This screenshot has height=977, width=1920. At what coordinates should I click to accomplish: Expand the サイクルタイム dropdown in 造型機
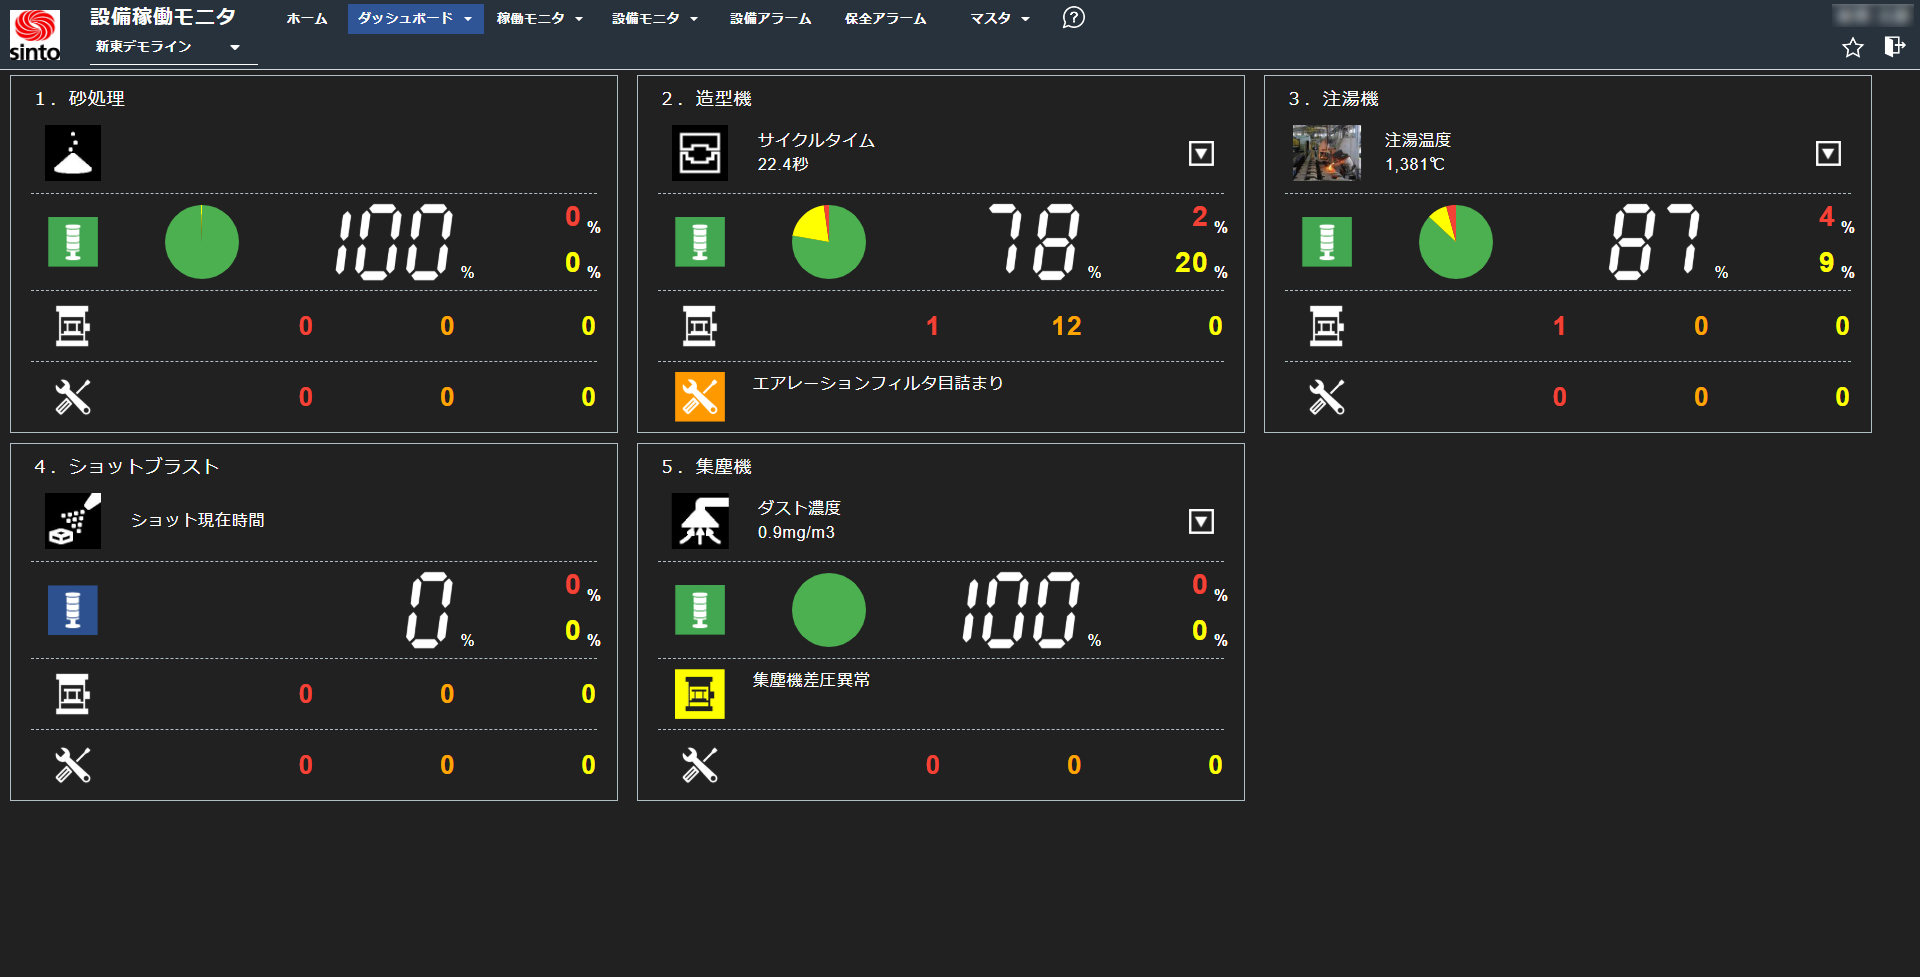coord(1201,153)
